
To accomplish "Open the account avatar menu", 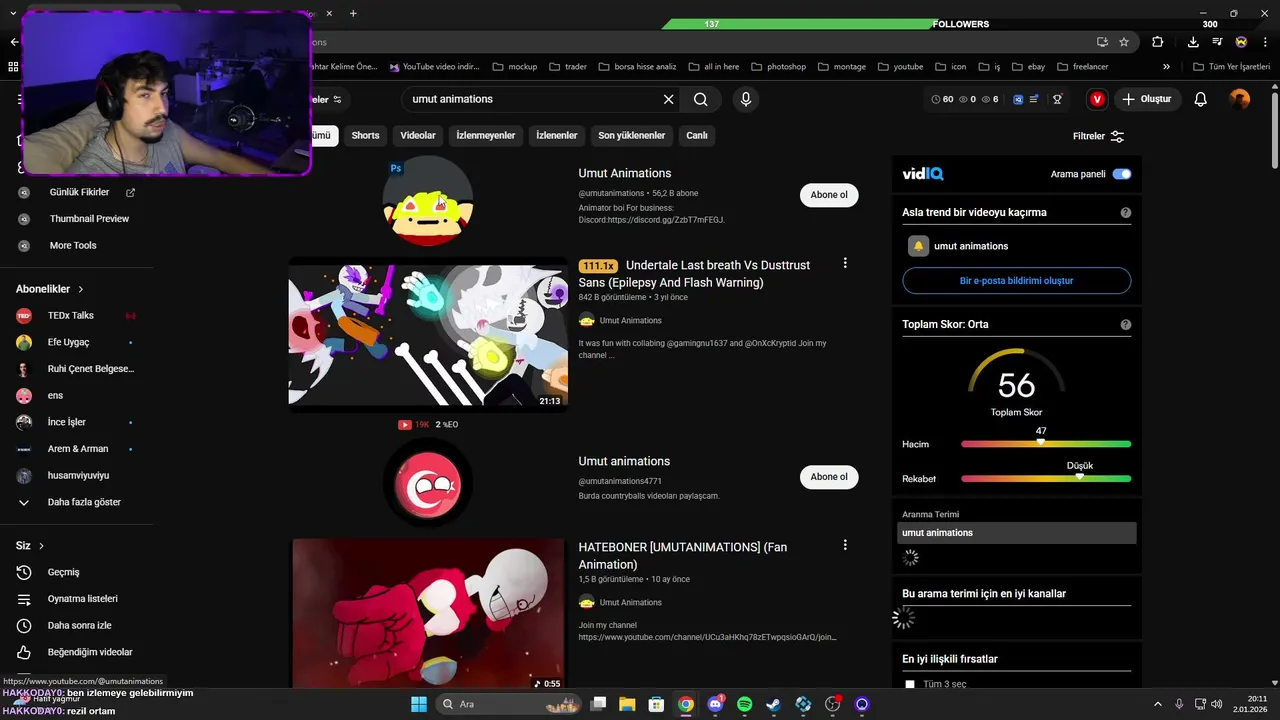I will 1240,99.
